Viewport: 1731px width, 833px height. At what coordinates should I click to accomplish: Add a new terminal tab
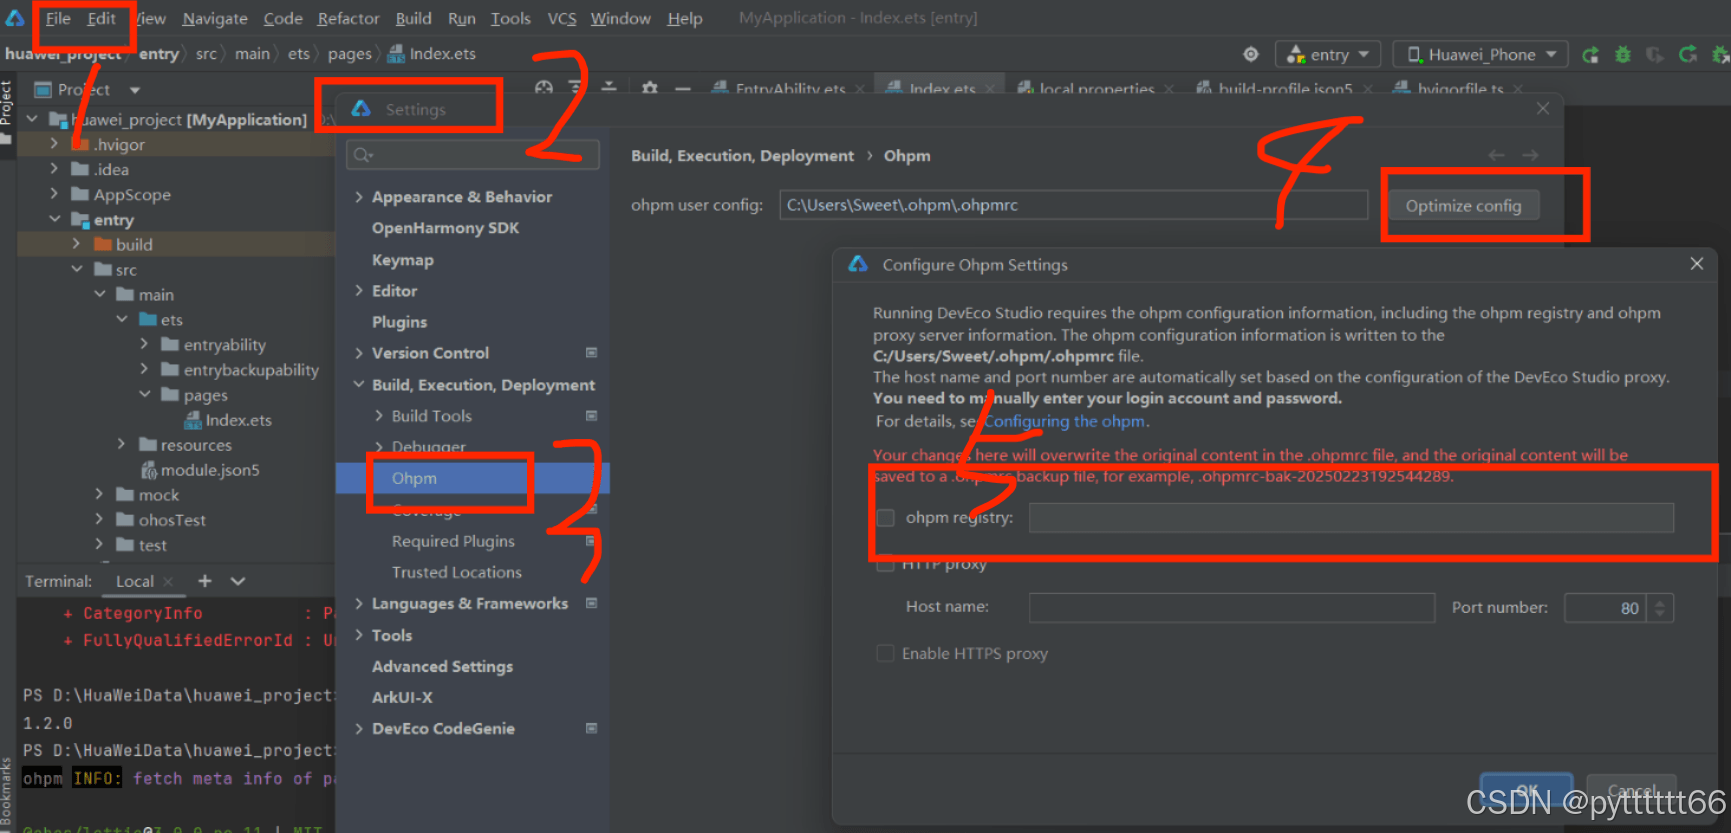[204, 581]
